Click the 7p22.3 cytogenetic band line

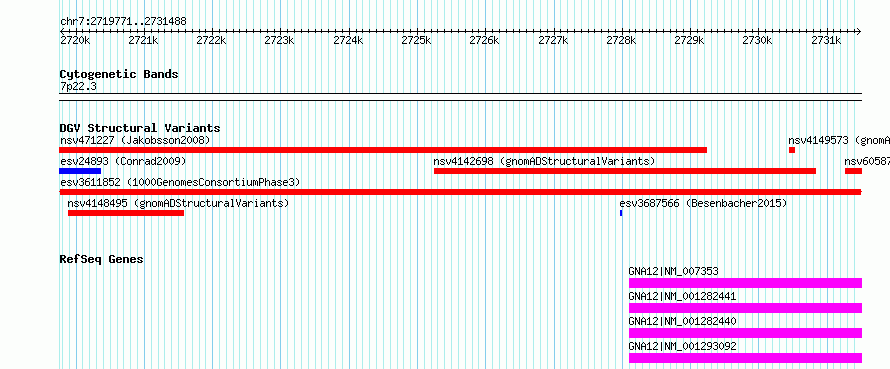click(460, 97)
